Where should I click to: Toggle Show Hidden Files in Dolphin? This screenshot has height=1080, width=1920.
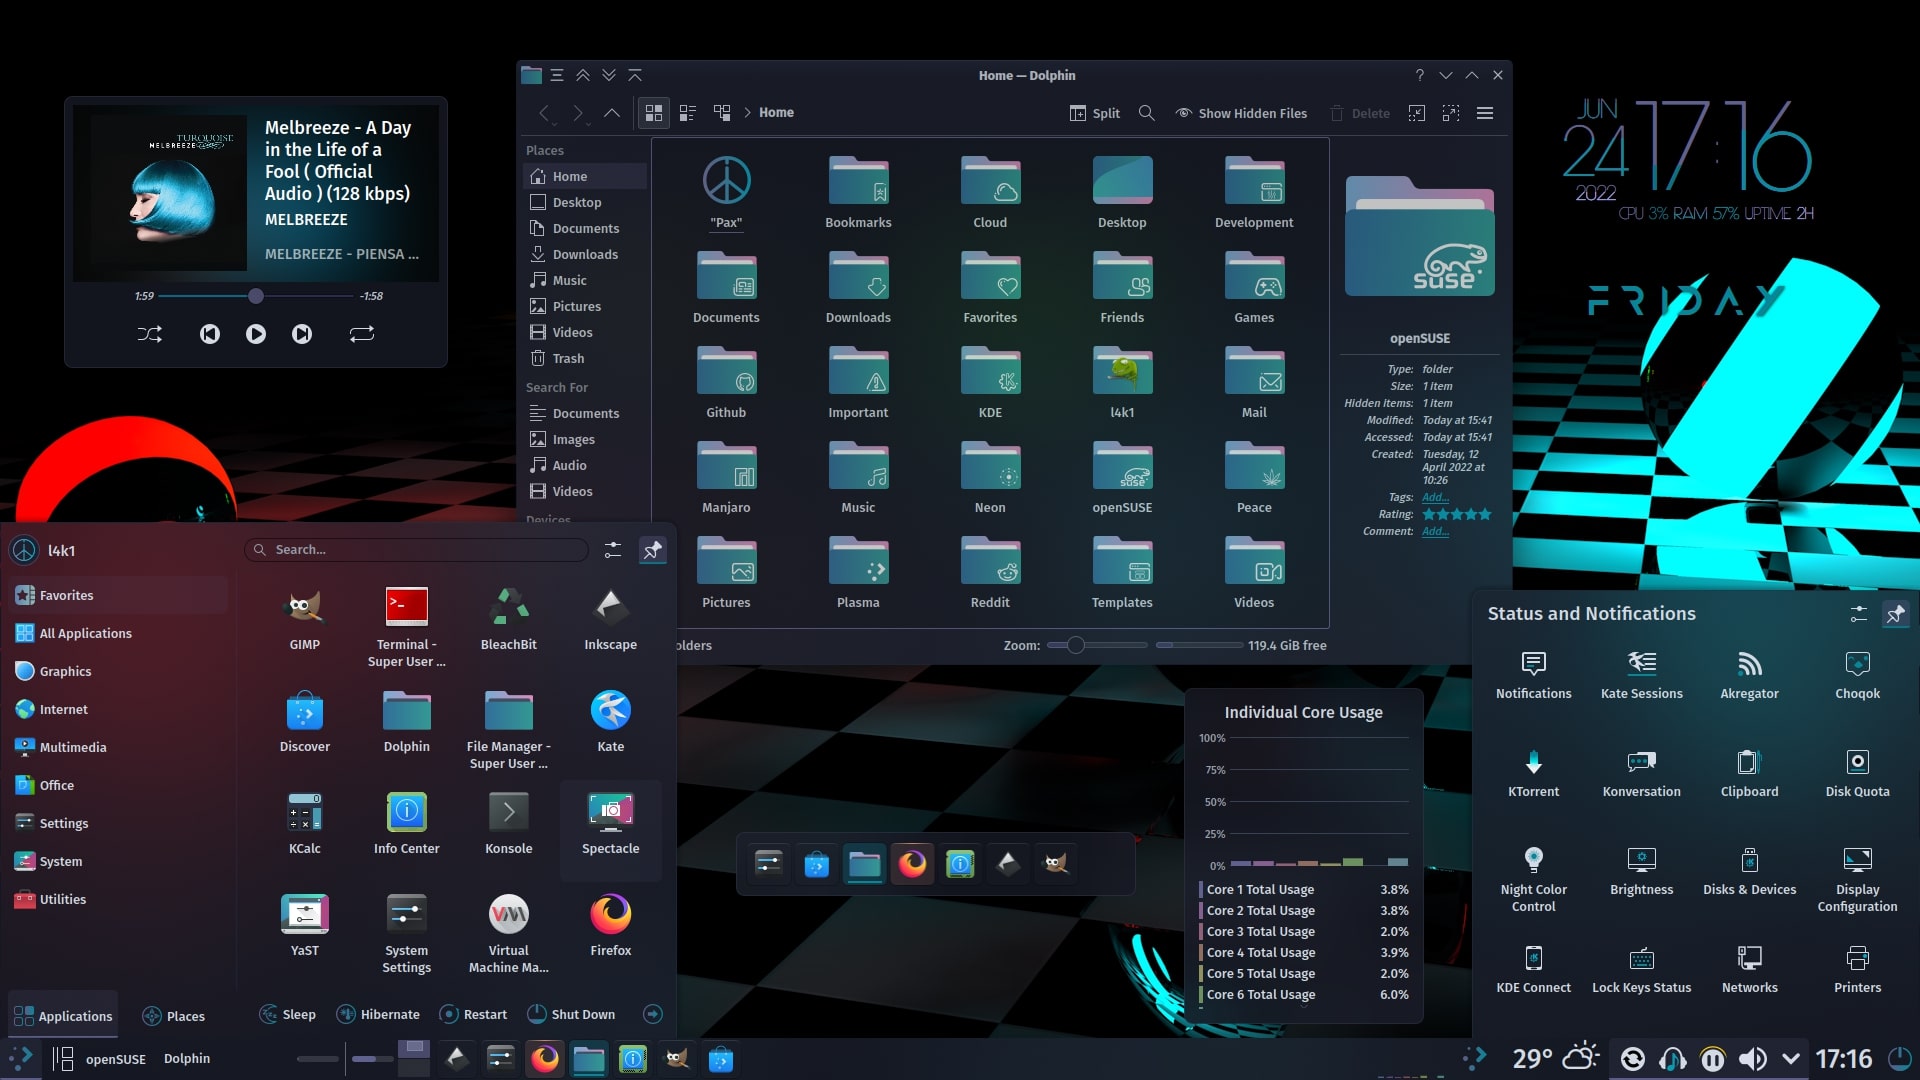point(1241,113)
